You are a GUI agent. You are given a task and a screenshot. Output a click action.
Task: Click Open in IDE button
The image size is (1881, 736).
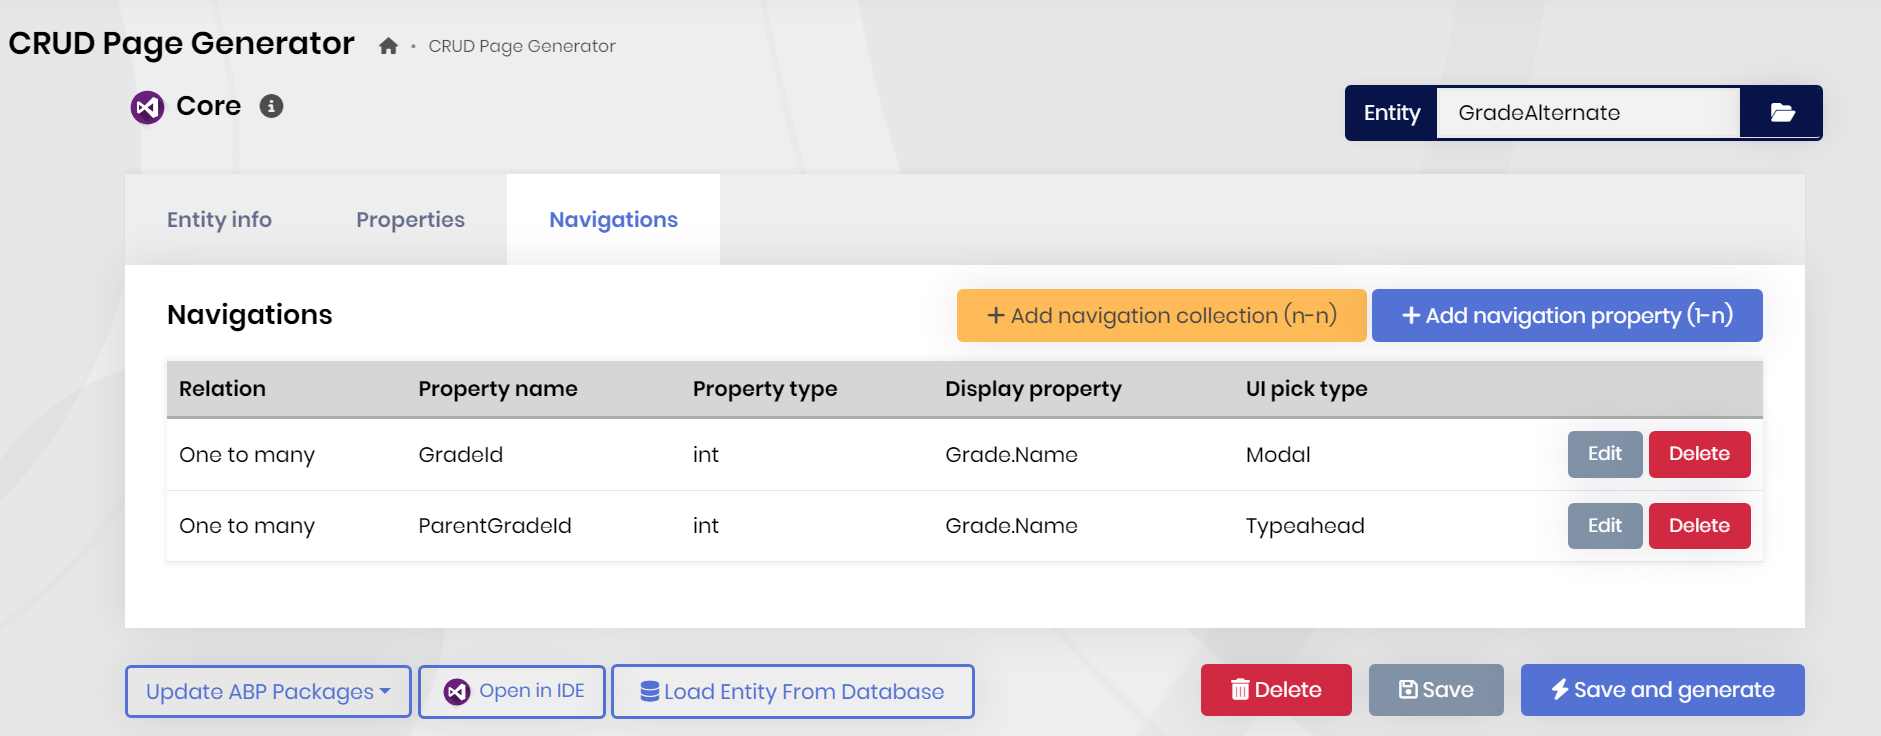[x=512, y=692]
